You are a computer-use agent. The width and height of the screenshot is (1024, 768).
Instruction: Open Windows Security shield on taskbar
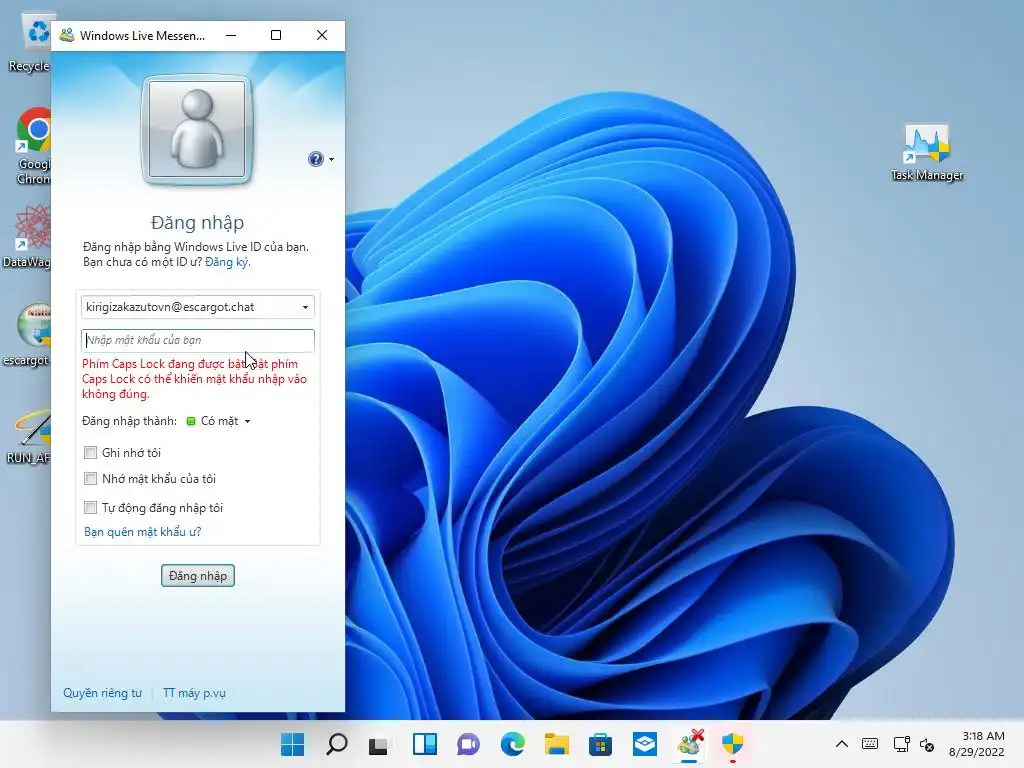click(733, 744)
